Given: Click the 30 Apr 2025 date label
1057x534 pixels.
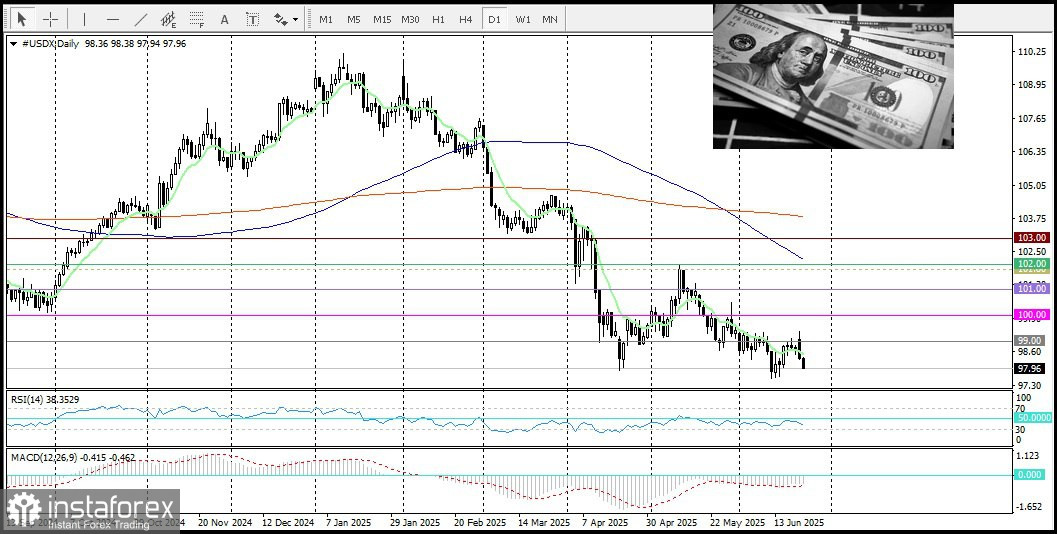Looking at the screenshot, I should (671, 523).
